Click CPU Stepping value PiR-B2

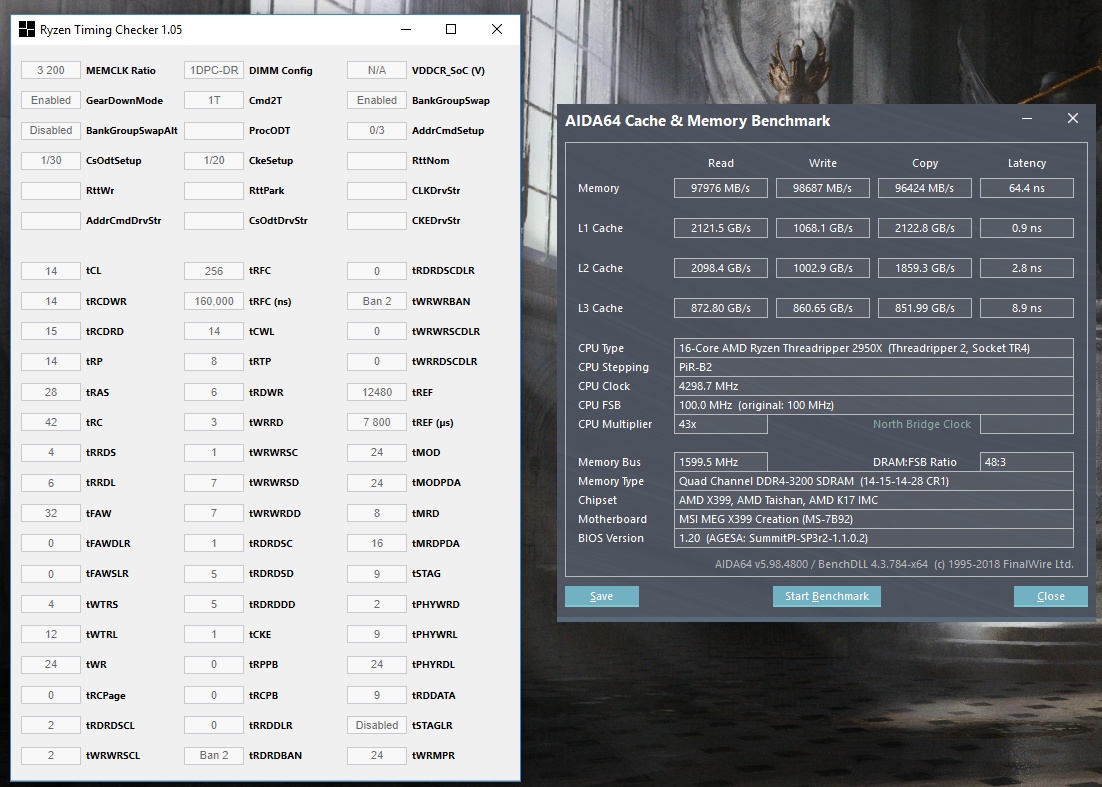pos(874,367)
